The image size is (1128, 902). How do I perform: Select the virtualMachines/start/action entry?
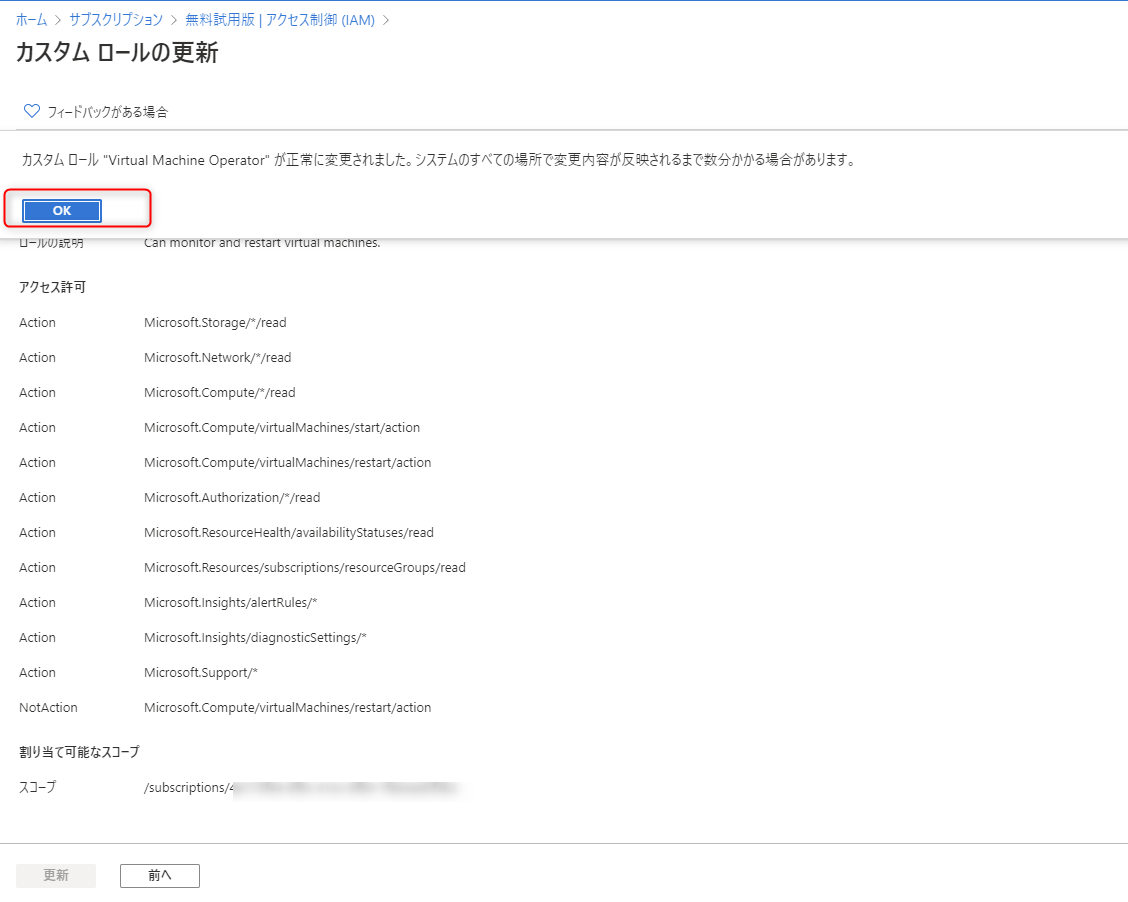click(x=282, y=427)
